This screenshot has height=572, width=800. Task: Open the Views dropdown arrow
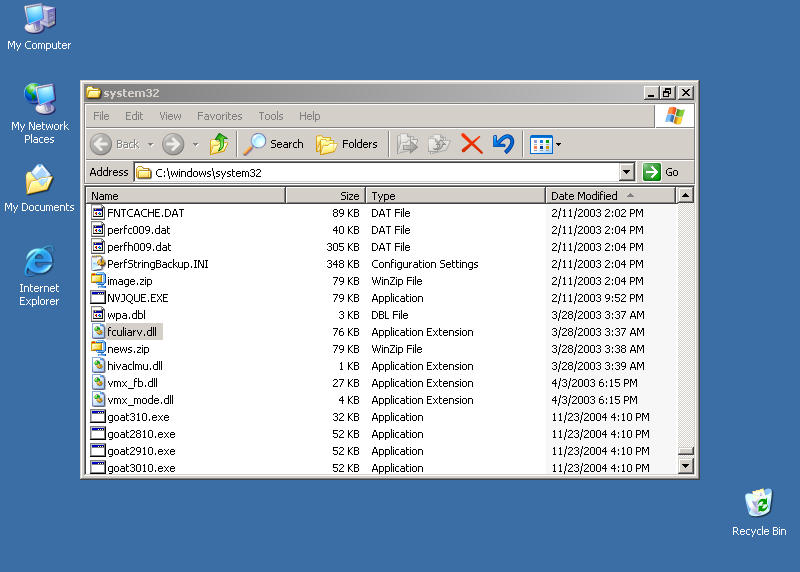click(x=558, y=145)
